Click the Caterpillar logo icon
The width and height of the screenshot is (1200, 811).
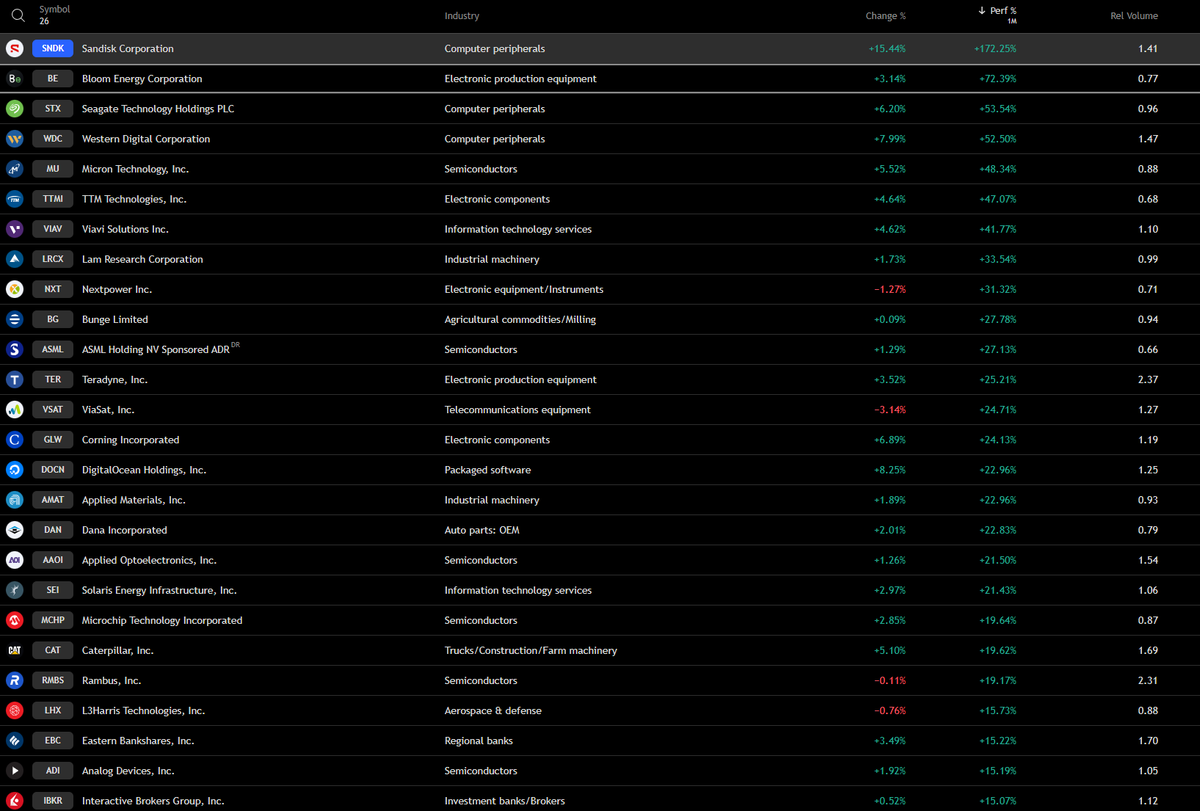pos(14,650)
